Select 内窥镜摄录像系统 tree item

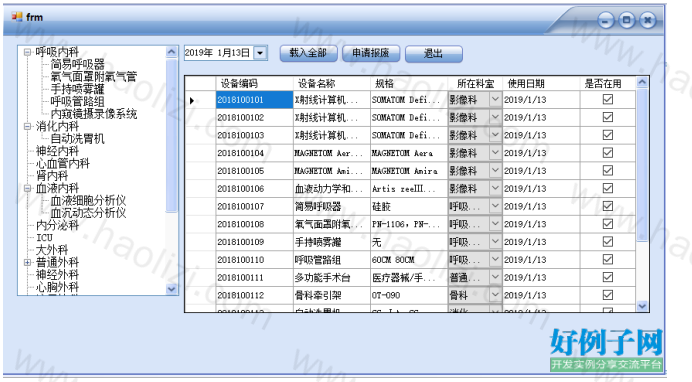pyautogui.click(x=94, y=114)
